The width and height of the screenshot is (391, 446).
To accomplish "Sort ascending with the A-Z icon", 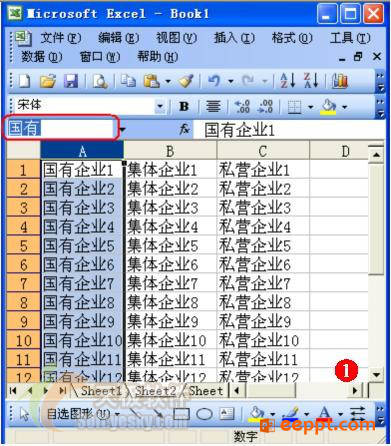I will pyautogui.click(x=288, y=81).
